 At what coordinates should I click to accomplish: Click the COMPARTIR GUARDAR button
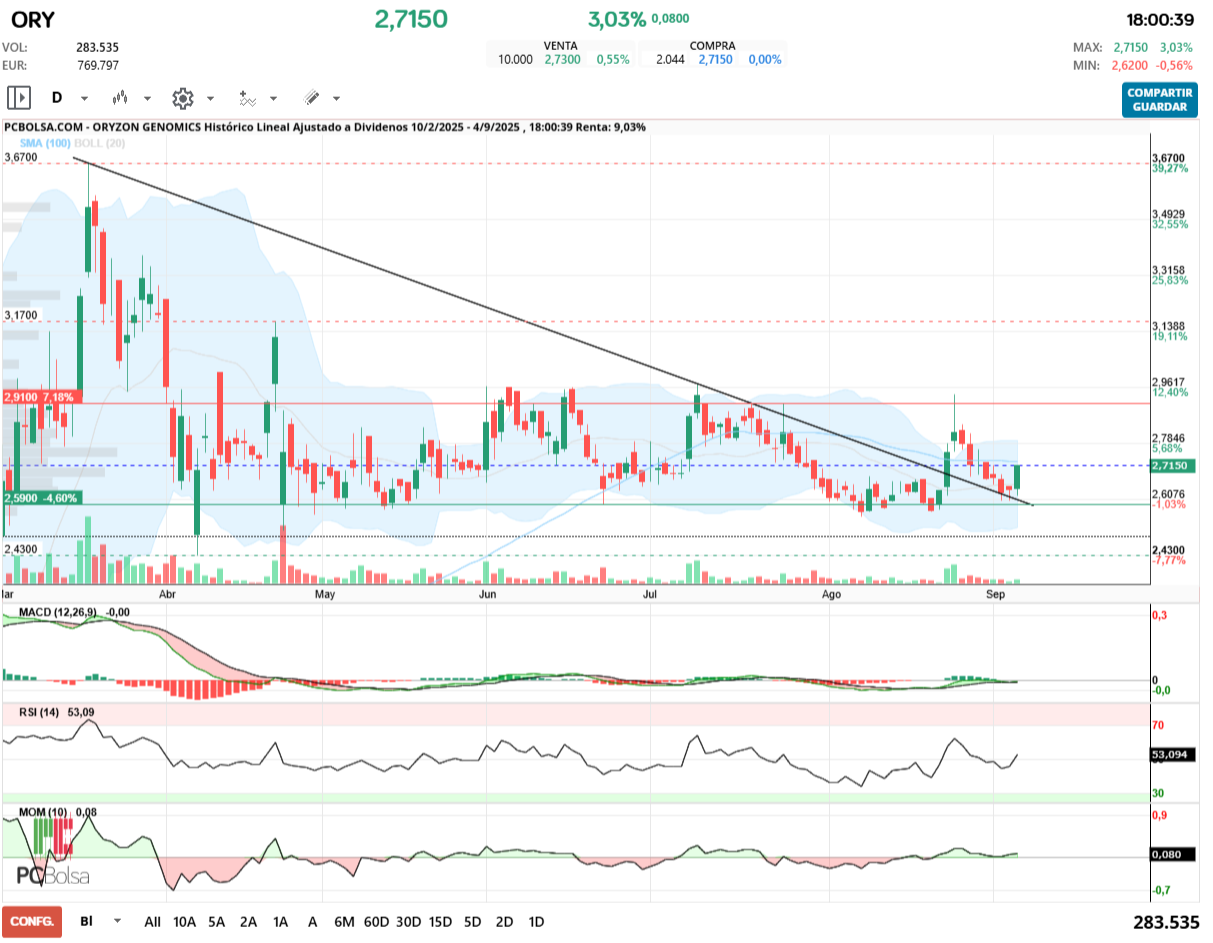[1159, 100]
